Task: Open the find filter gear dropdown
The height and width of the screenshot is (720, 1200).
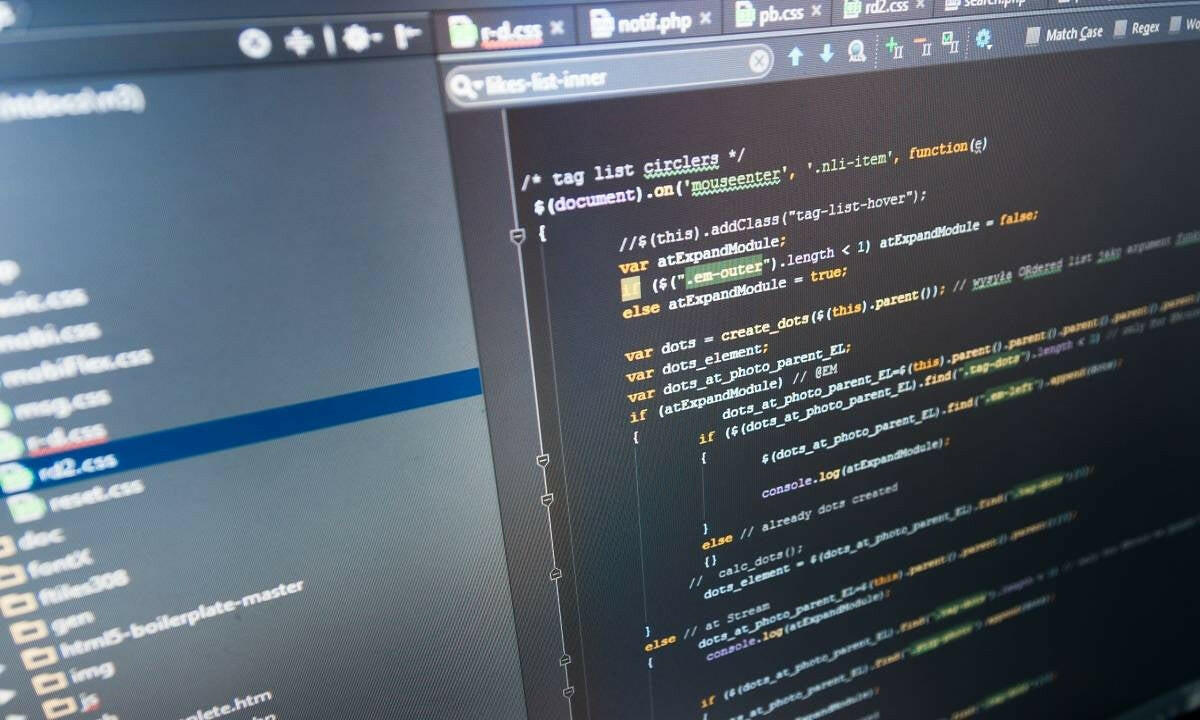Action: (984, 39)
